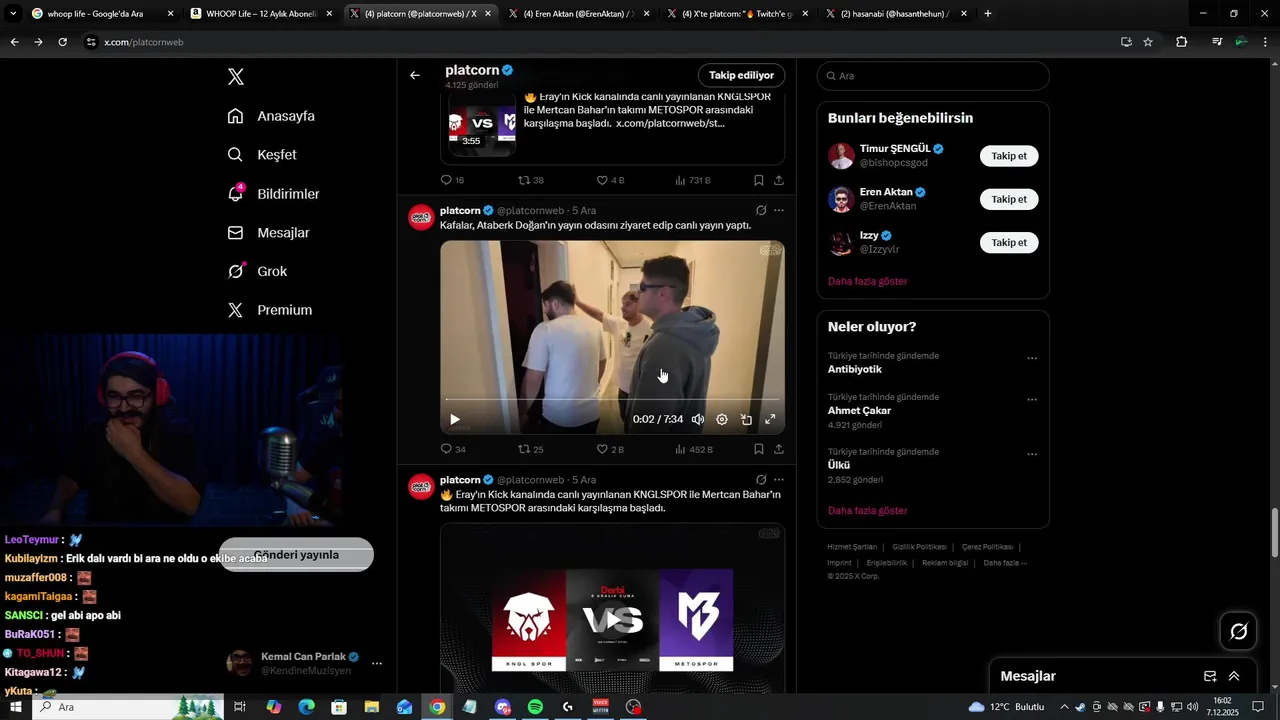Compose a new message in Mesajlar drawer

(1210, 676)
